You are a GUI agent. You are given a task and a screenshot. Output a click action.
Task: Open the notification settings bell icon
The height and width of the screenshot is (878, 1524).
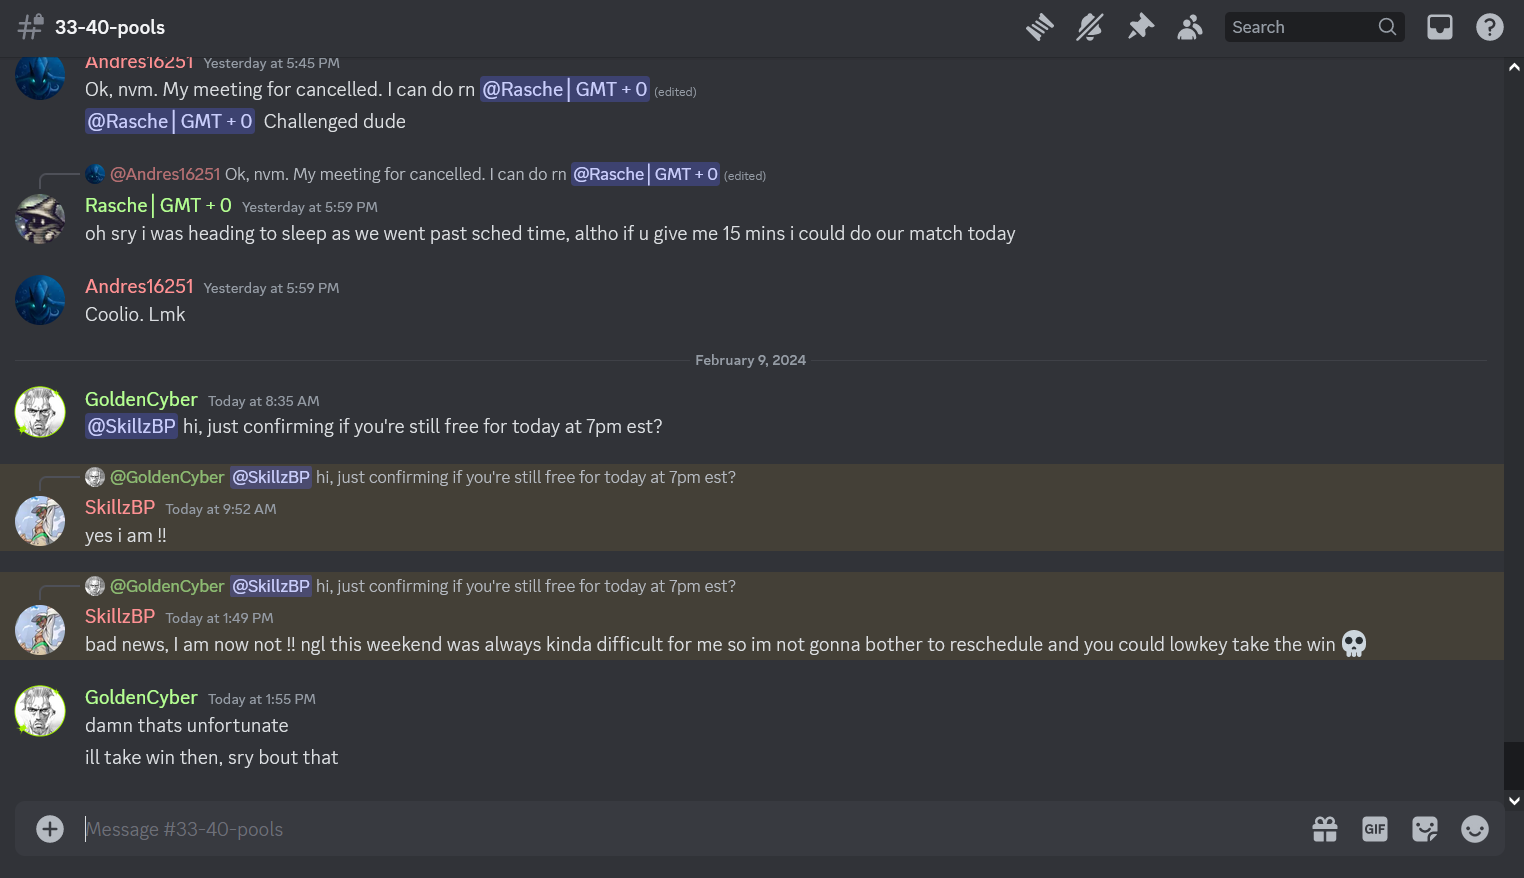tap(1089, 27)
